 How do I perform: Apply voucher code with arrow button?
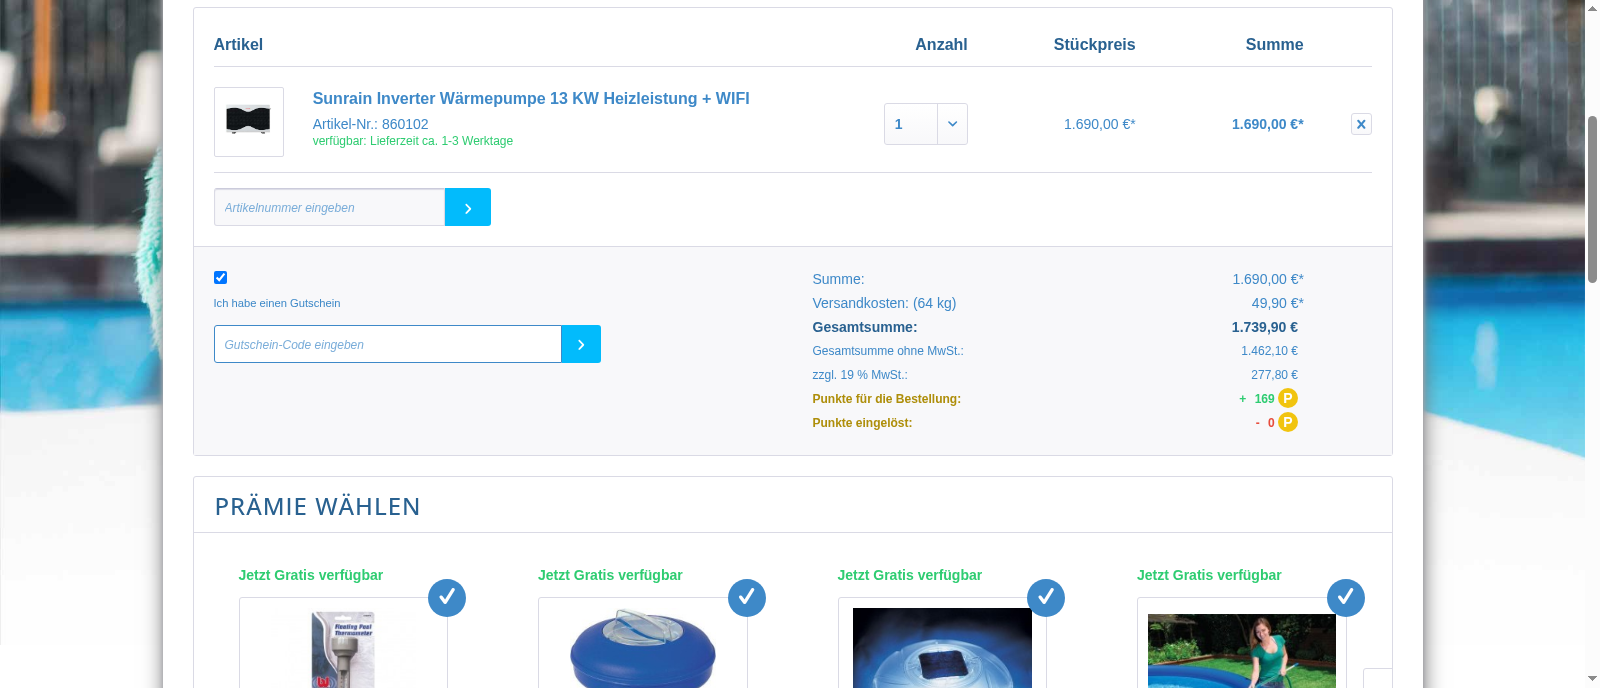pos(581,344)
